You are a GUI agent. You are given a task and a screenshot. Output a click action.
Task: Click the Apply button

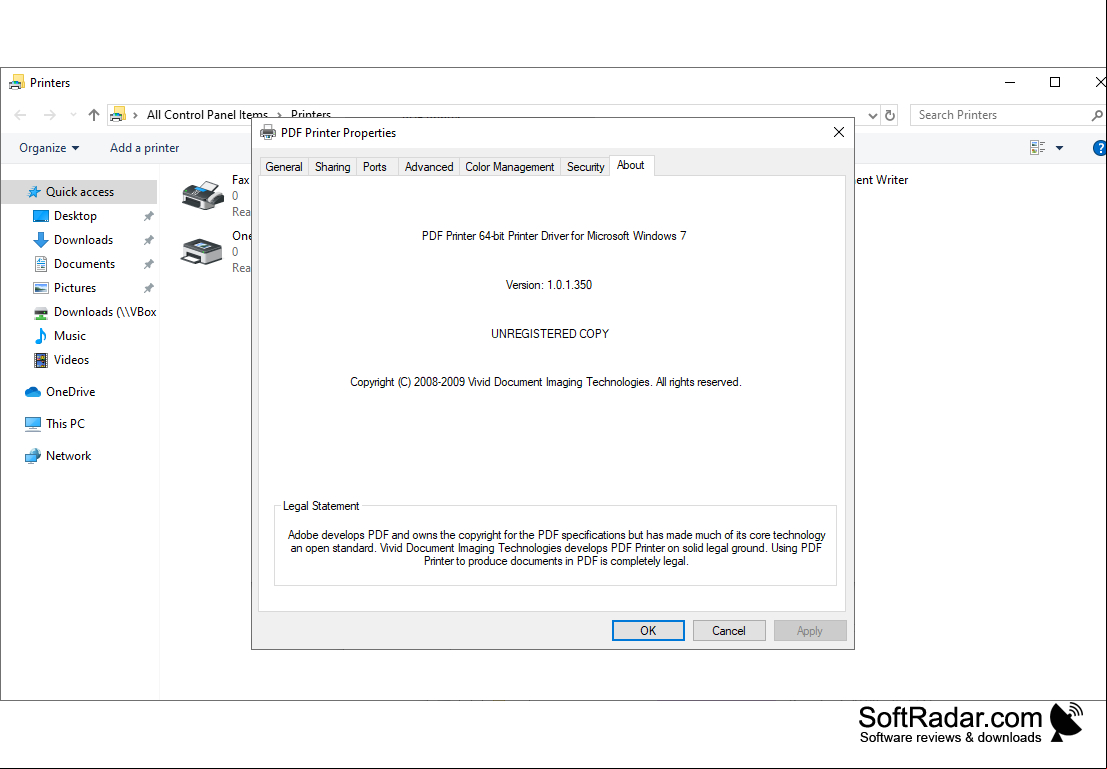click(x=810, y=631)
